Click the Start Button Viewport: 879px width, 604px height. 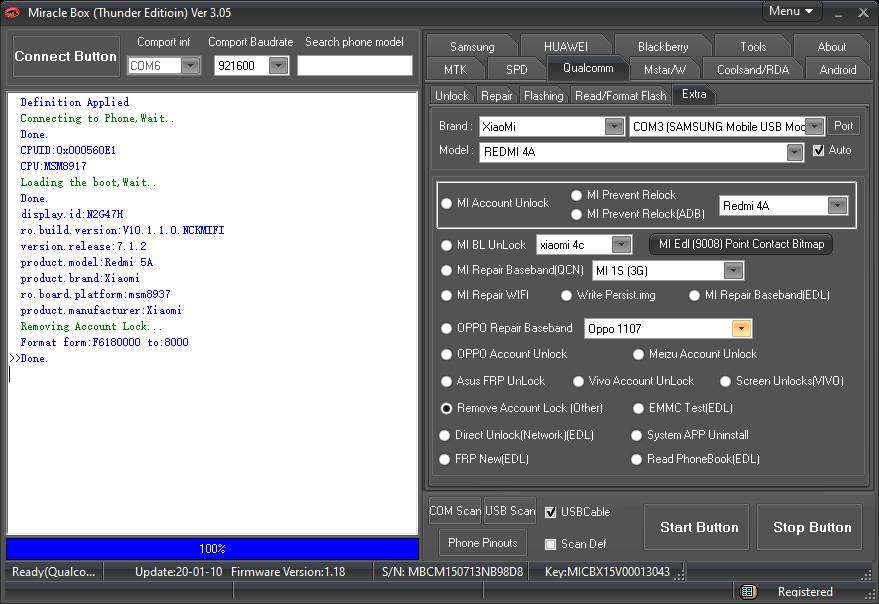(696, 527)
